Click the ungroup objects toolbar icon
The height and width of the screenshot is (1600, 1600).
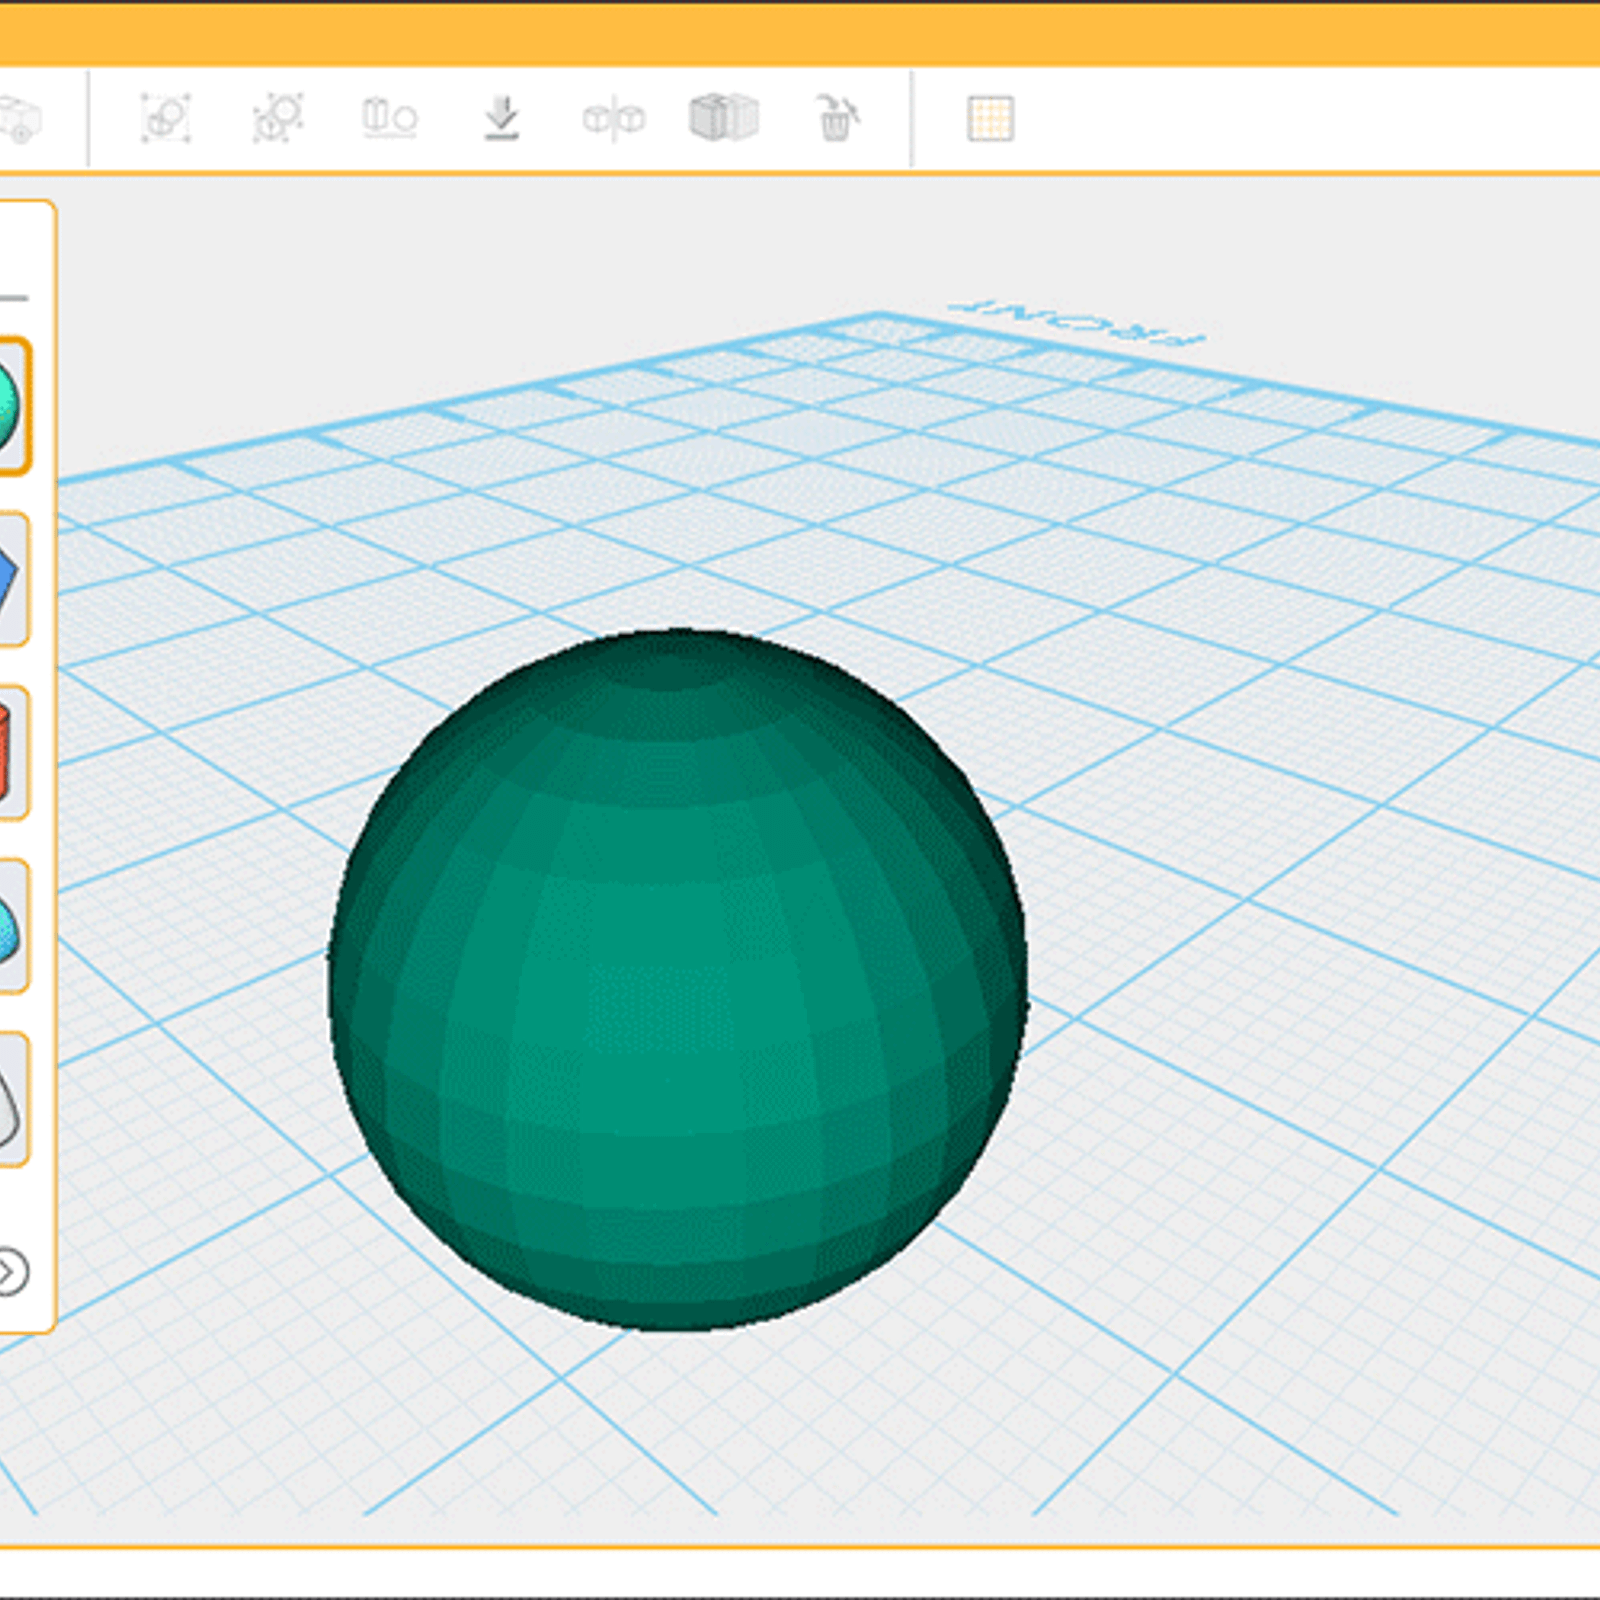(x=278, y=119)
